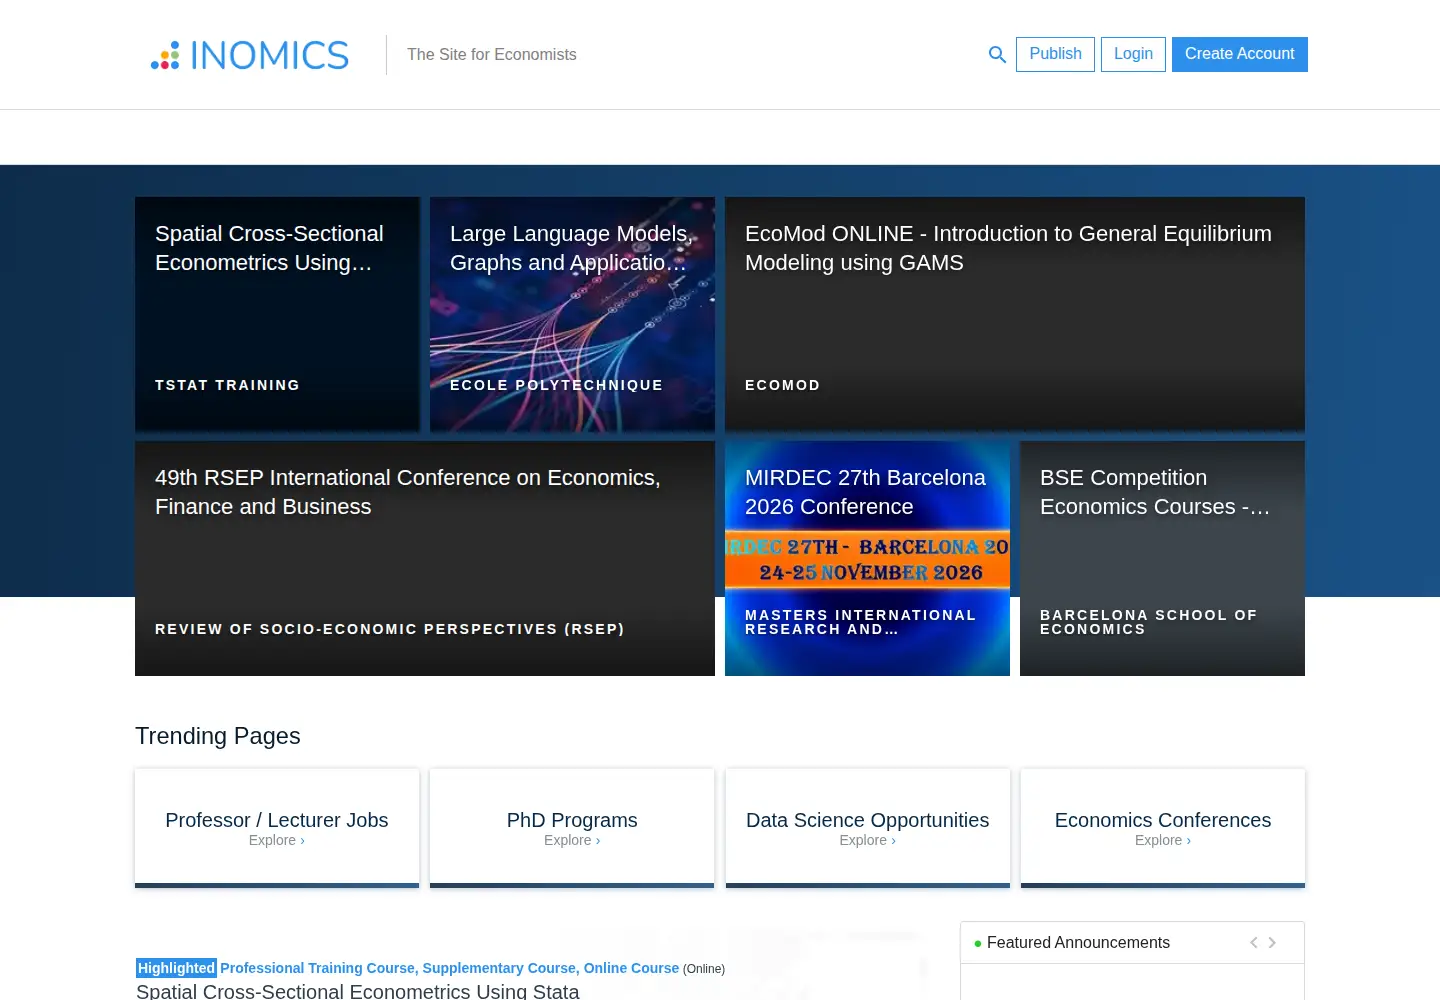Screen dimensions: 1440x1000
Task: Click the Publish button
Action: (1055, 54)
